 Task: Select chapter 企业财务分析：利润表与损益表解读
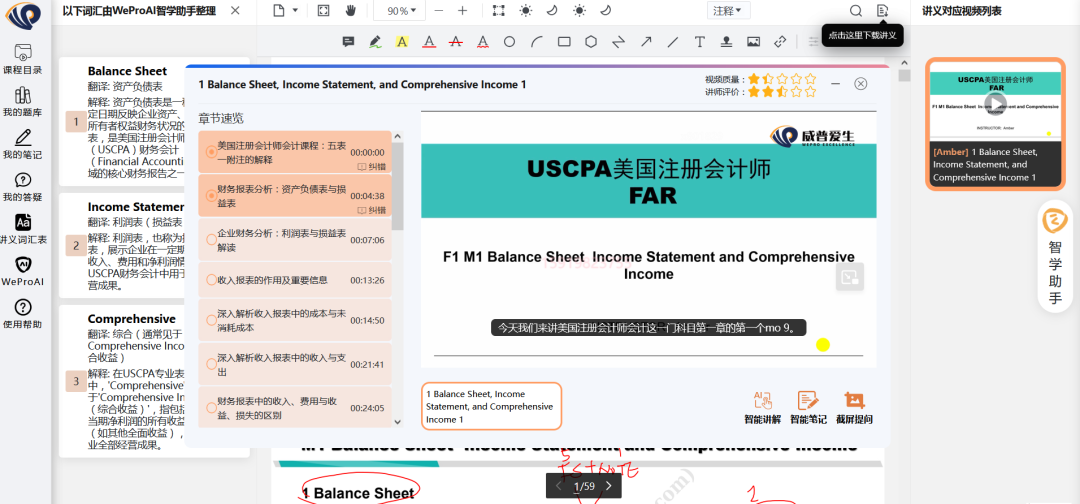click(294, 240)
